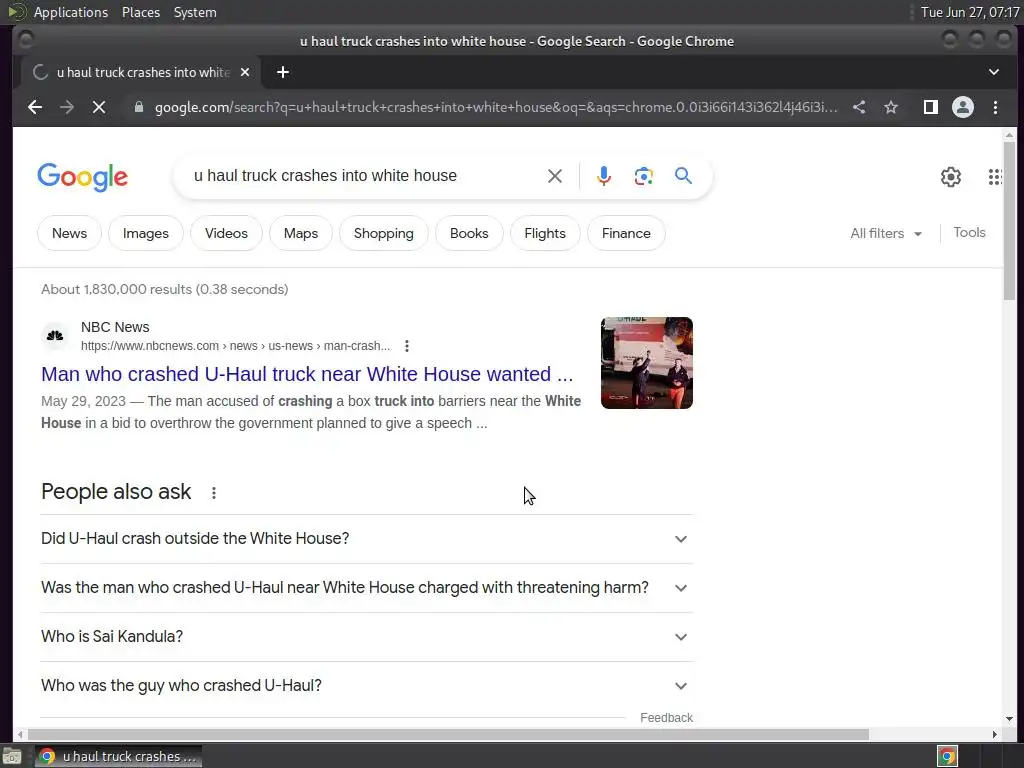This screenshot has width=1024, height=768.
Task: Filter results by Shopping
Action: [x=383, y=233]
